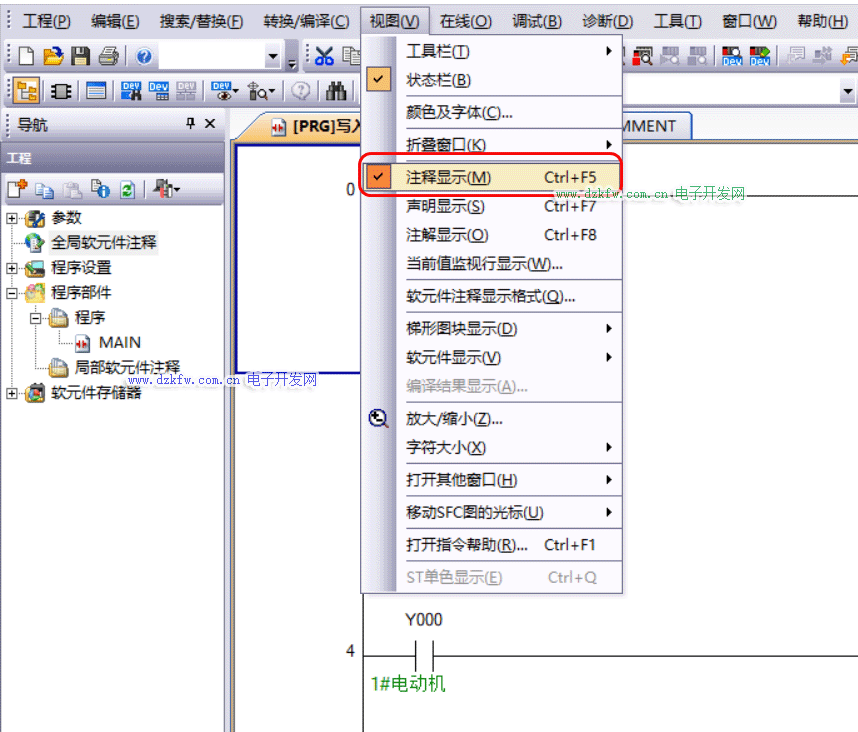Screen dimensions: 858x732
Task: Open the 在线 menu
Action: [x=465, y=21]
